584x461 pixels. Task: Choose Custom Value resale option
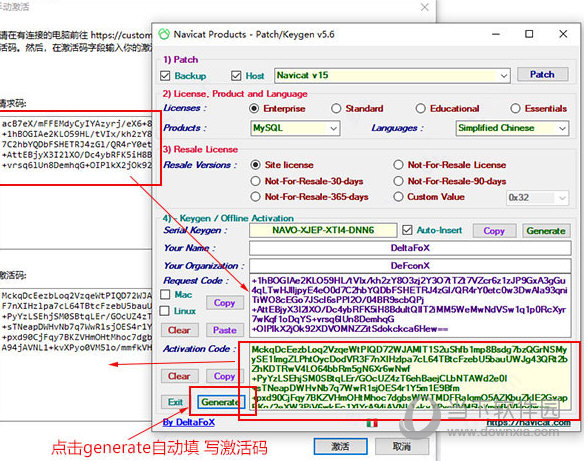pos(399,197)
